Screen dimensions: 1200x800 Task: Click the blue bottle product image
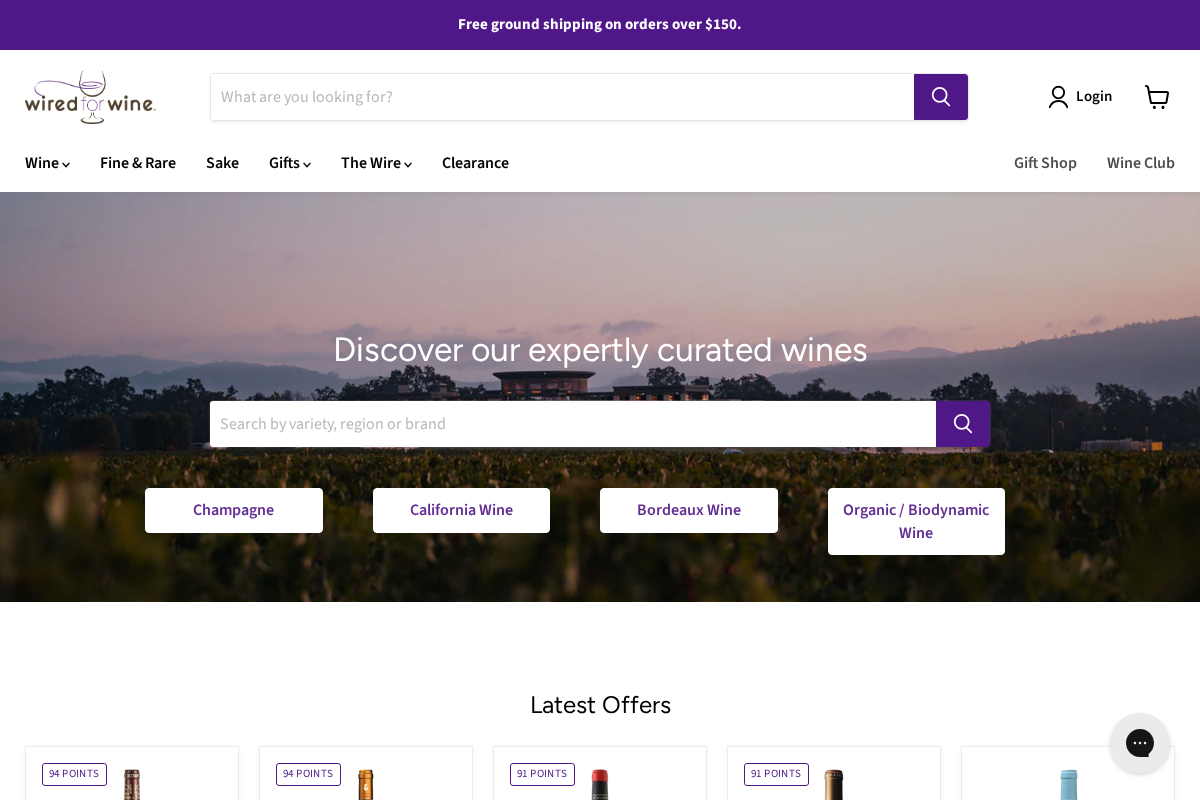pyautogui.click(x=1068, y=784)
